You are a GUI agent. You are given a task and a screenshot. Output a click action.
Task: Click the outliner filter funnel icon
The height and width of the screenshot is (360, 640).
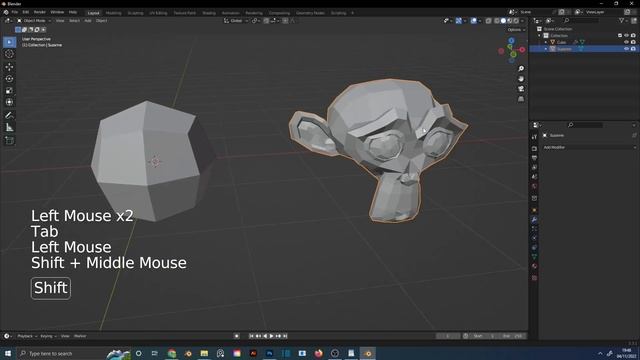point(622,20)
